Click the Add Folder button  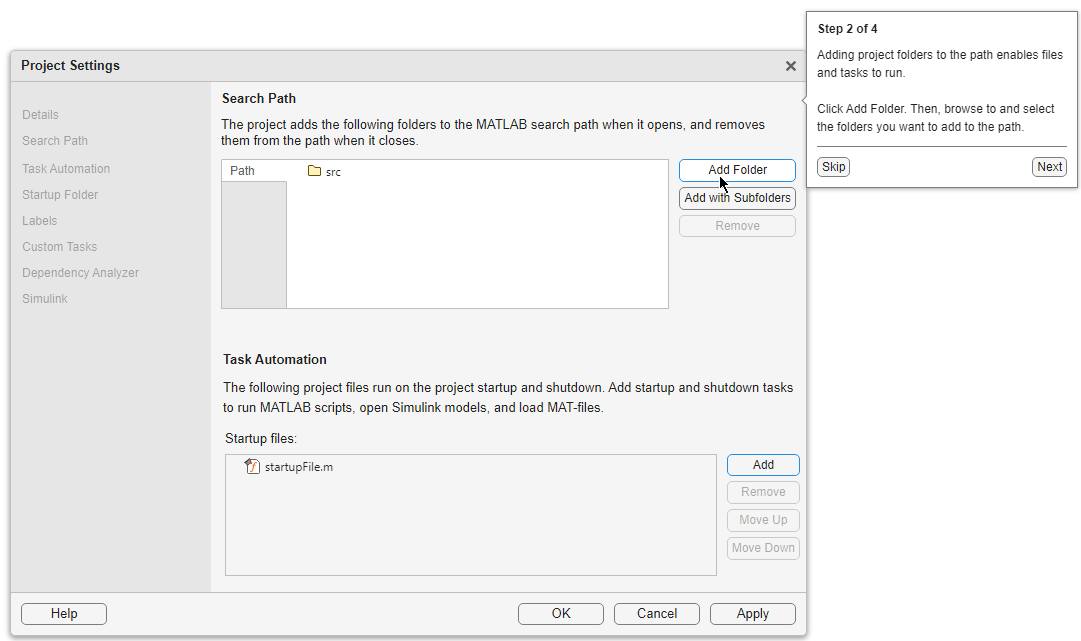point(737,170)
